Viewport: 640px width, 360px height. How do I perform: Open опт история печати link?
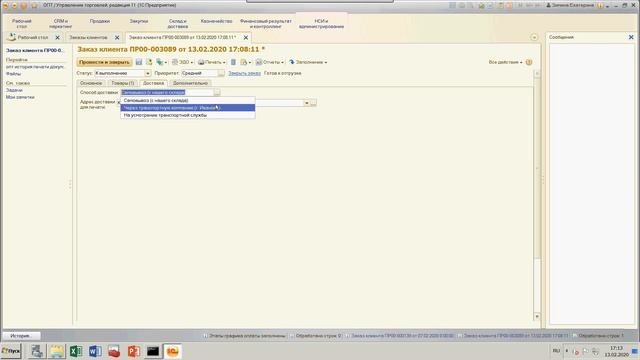(x=35, y=67)
